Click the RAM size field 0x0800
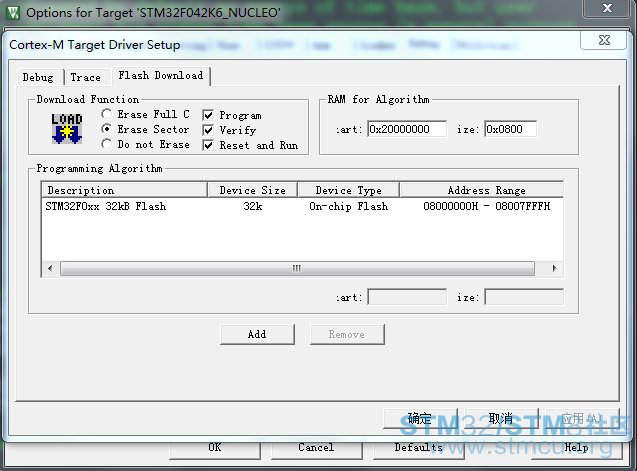 (x=510, y=129)
